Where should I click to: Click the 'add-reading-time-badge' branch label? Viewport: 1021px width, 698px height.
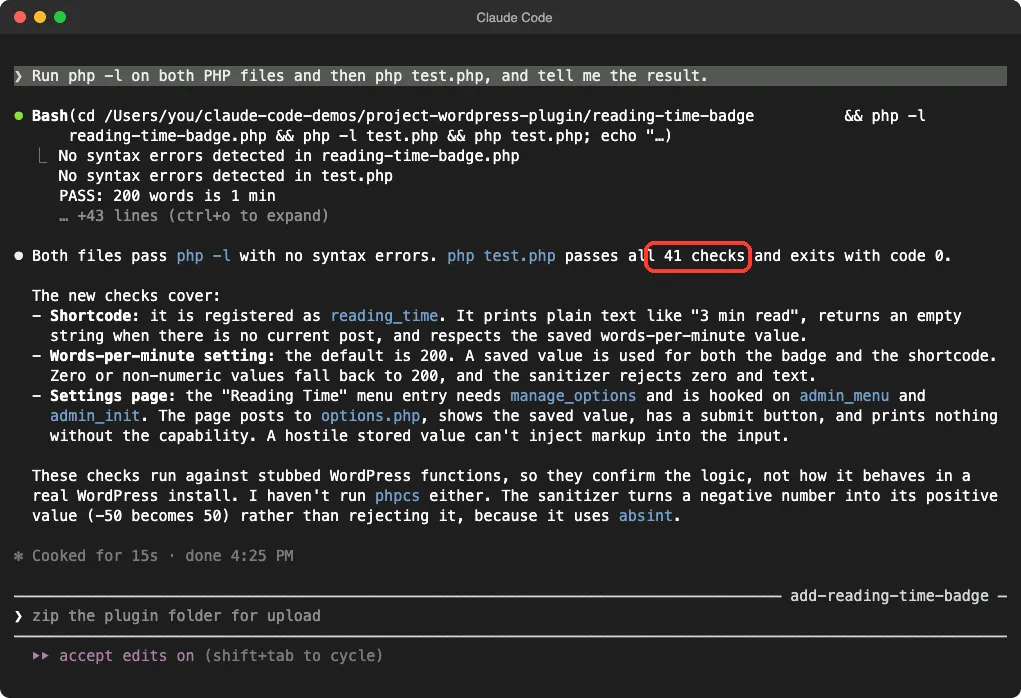[889, 596]
